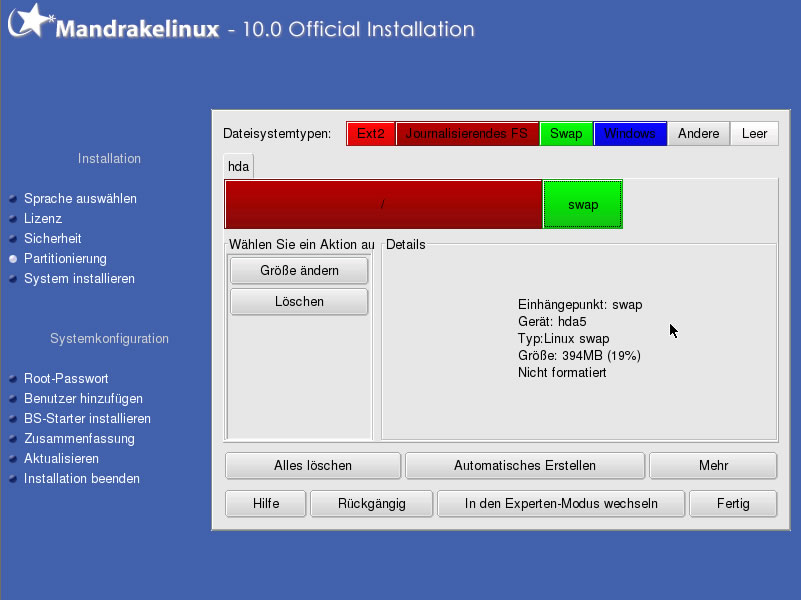The width and height of the screenshot is (801, 600).
Task: Click Löschen to delete the partition
Action: (299, 302)
